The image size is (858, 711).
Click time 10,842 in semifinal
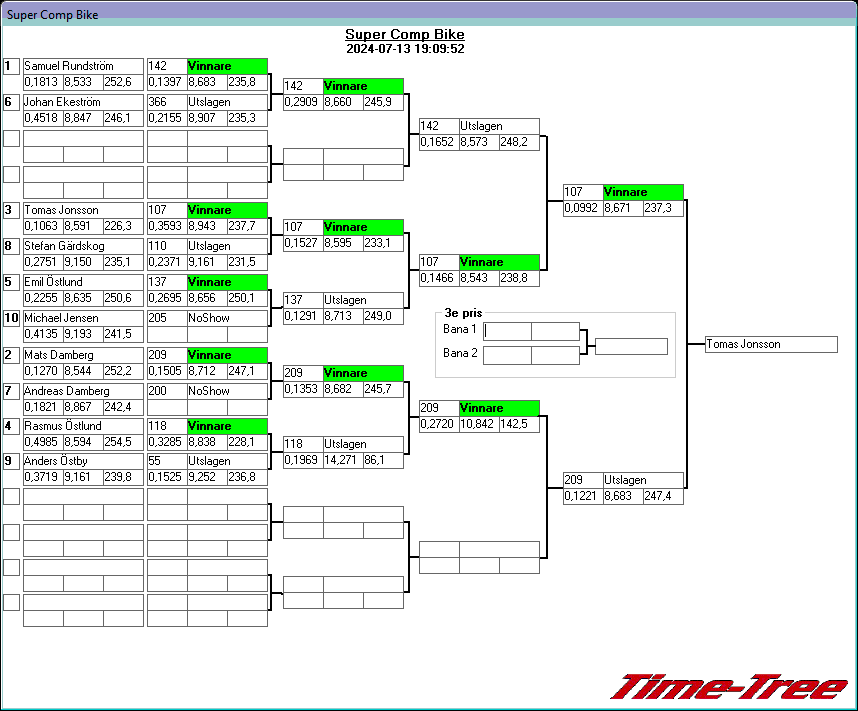479,424
